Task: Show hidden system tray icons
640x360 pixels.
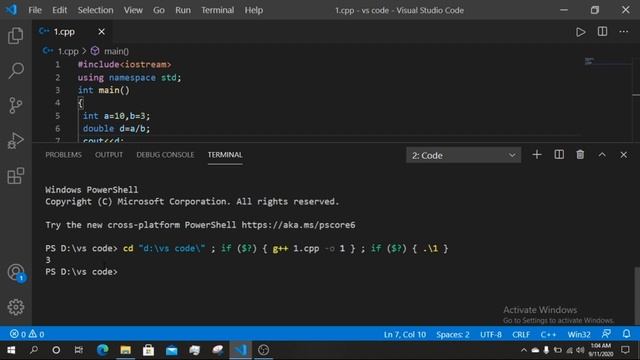Action: tap(524, 350)
